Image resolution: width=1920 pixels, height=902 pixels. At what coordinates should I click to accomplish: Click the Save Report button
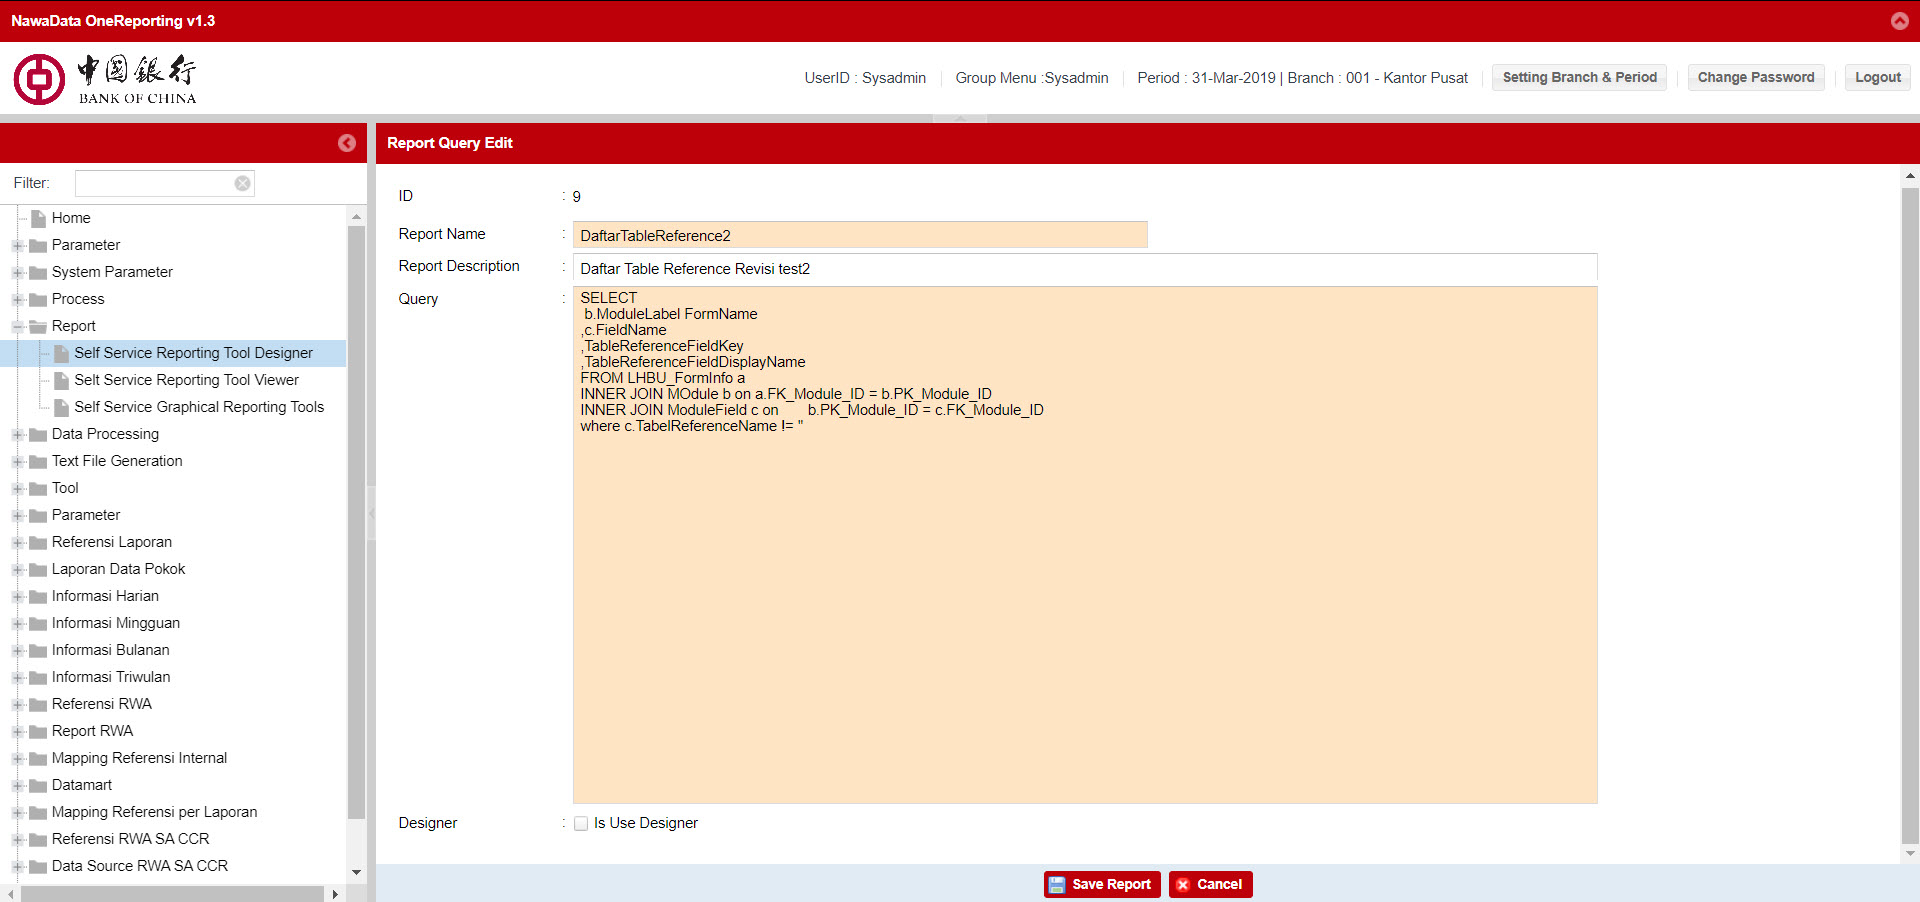point(1102,884)
